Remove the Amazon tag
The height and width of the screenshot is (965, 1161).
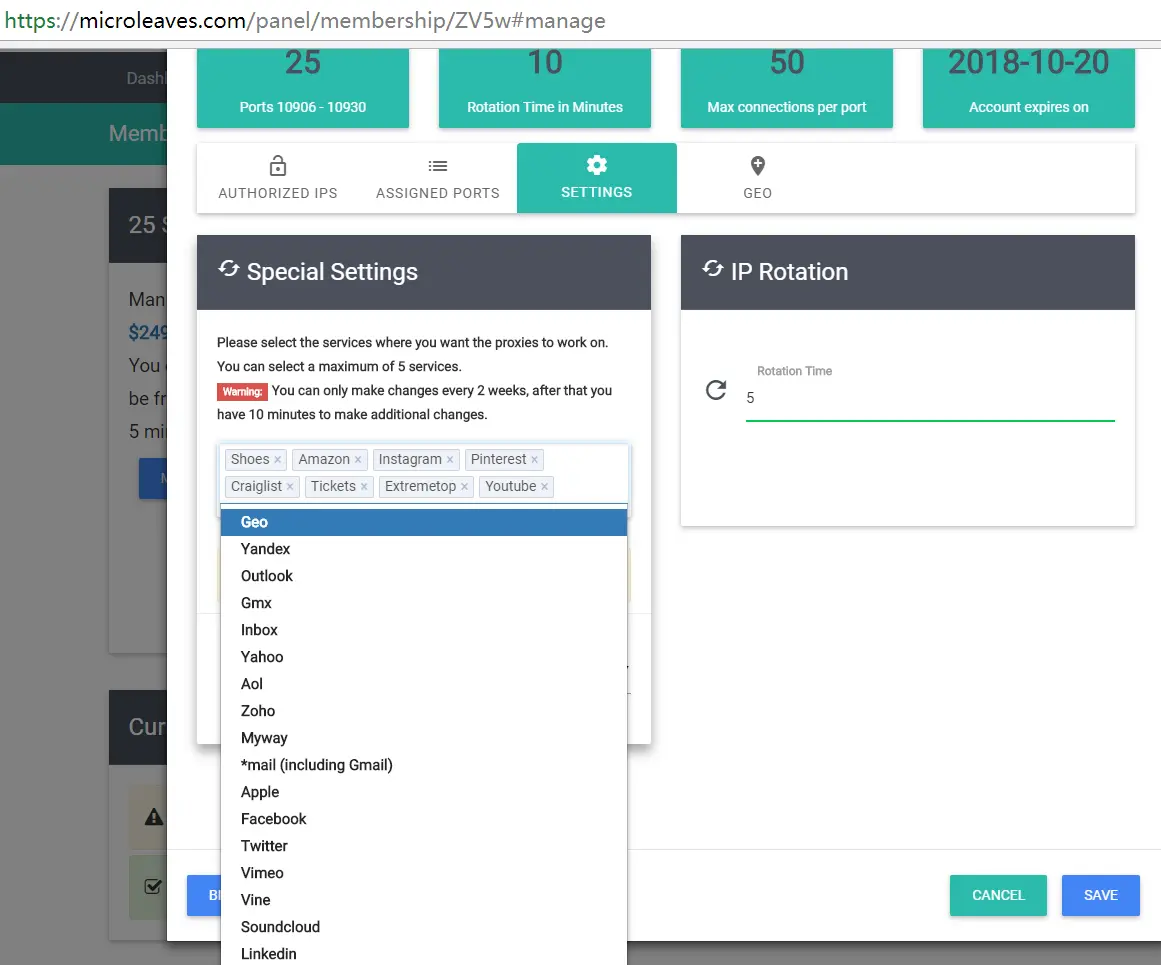coord(358,460)
